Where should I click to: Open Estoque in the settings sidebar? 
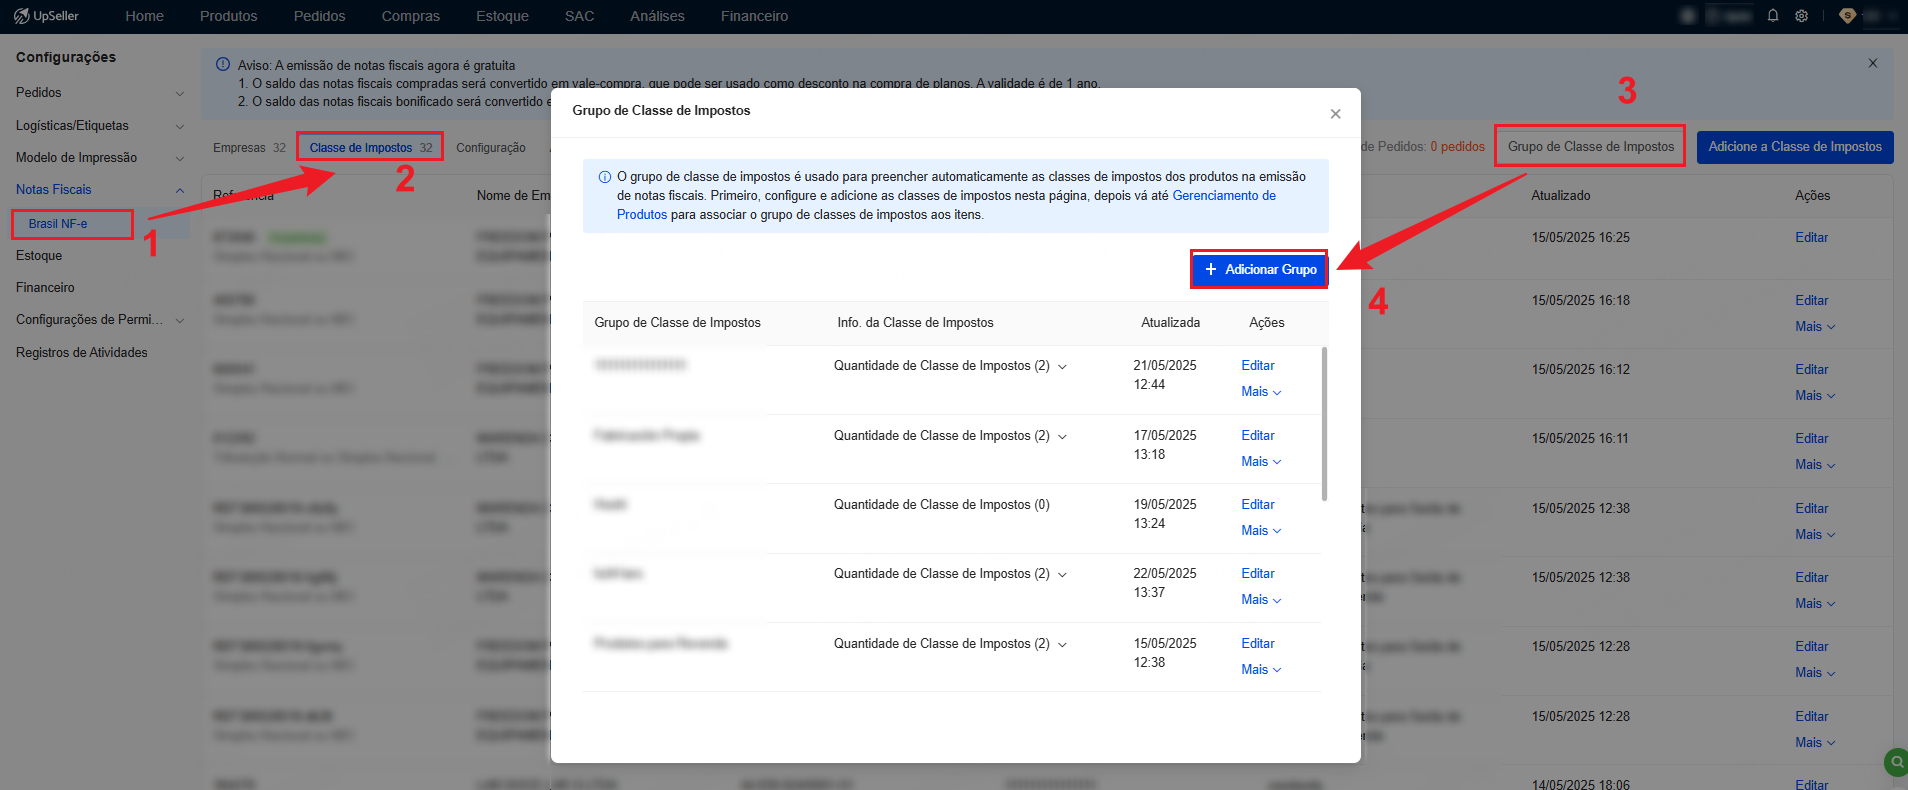(39, 256)
